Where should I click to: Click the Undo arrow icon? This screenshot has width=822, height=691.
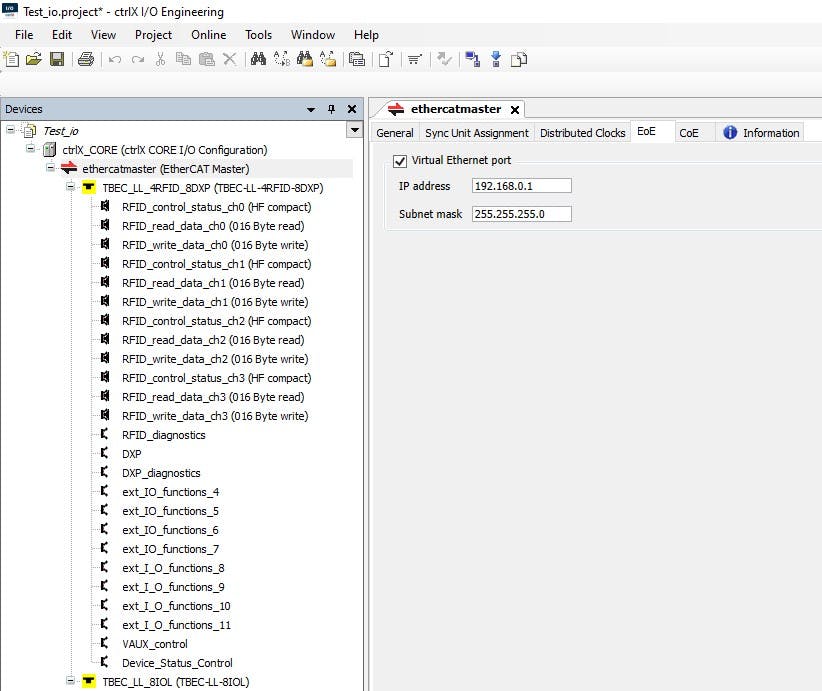[x=115, y=59]
